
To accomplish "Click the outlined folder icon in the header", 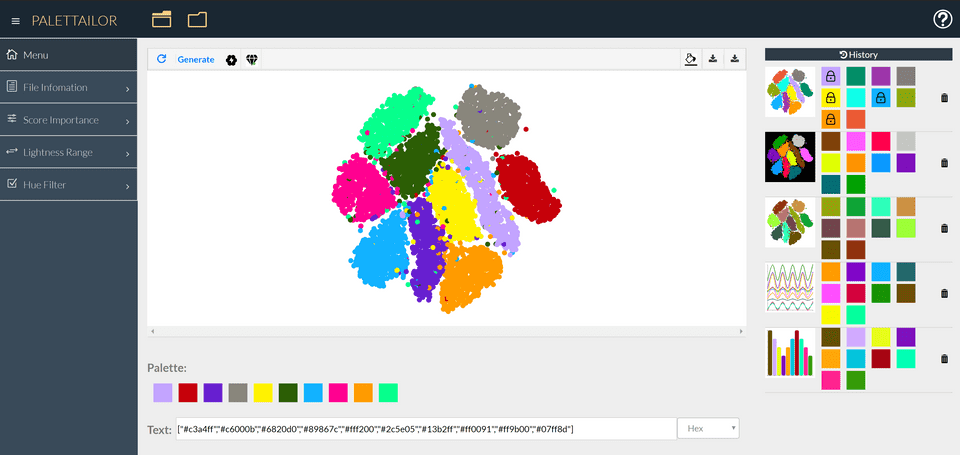I will point(197,19).
